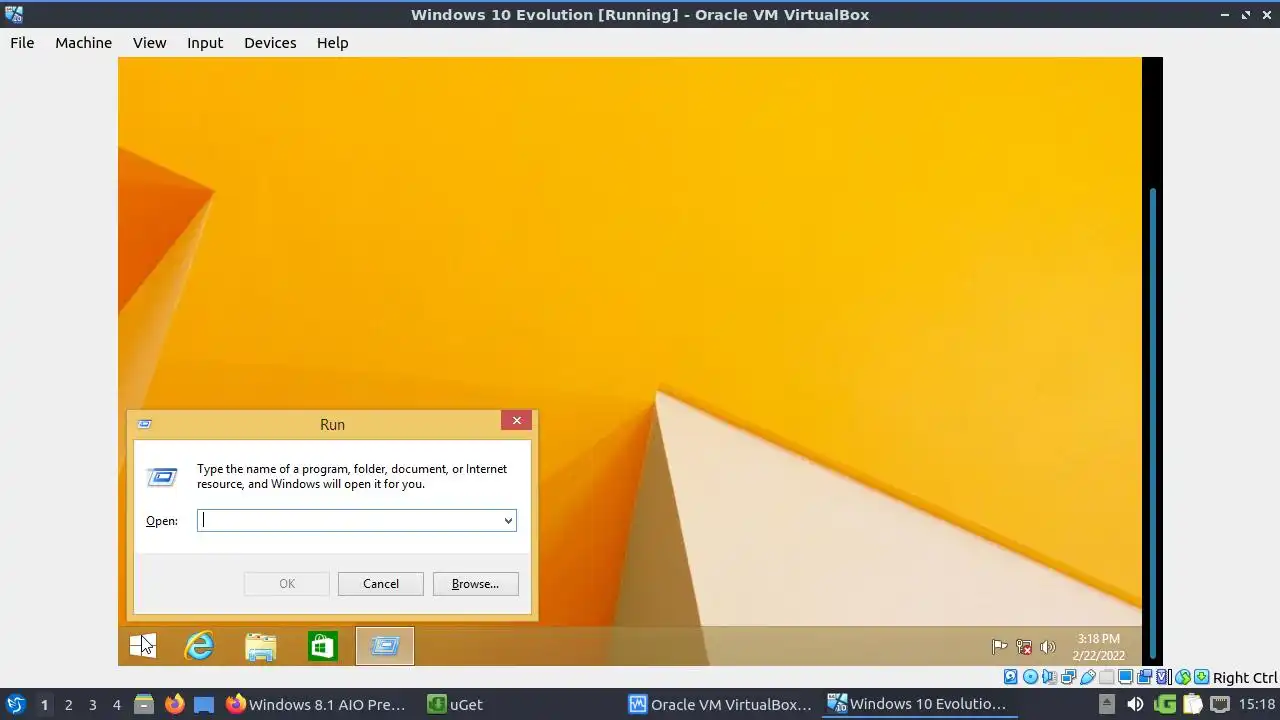Screen dimensions: 1280x720
Task: Click the show desktop blue panel icon
Action: click(204, 704)
